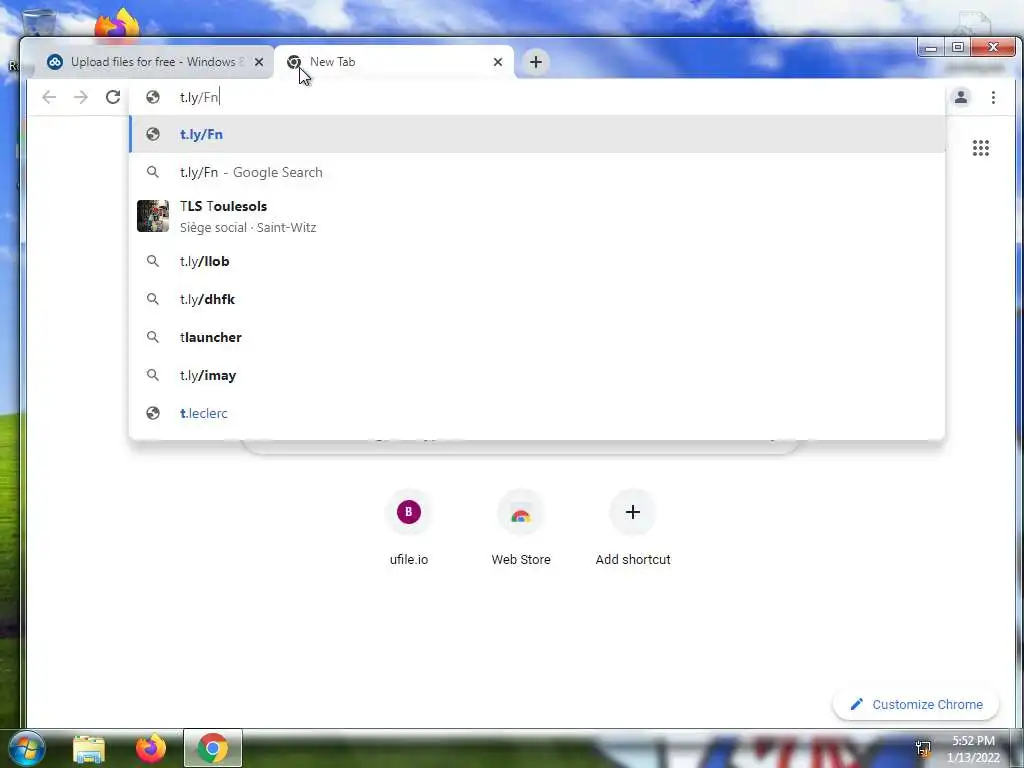Select TLS Toulesols suggestion
1024x768 pixels.
pos(537,216)
